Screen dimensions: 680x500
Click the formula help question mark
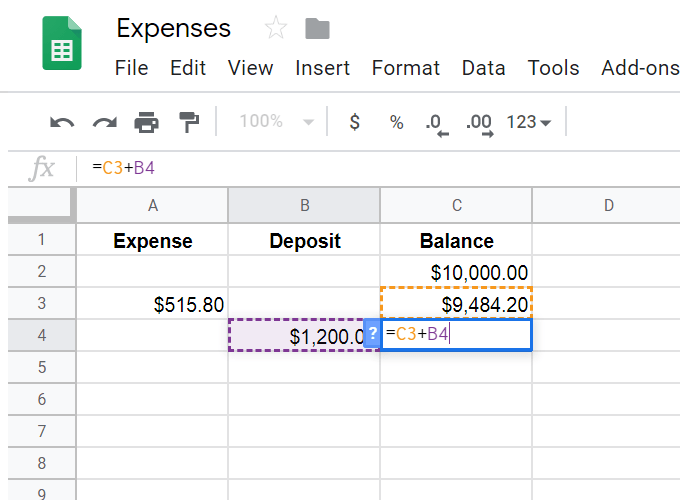point(372,335)
